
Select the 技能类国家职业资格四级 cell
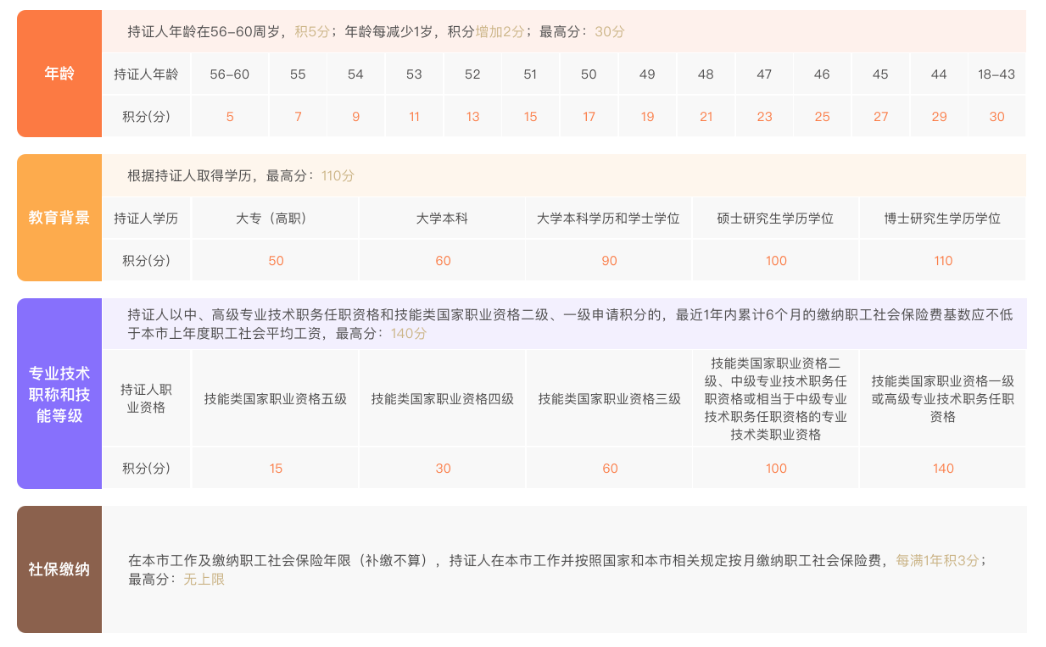[442, 398]
